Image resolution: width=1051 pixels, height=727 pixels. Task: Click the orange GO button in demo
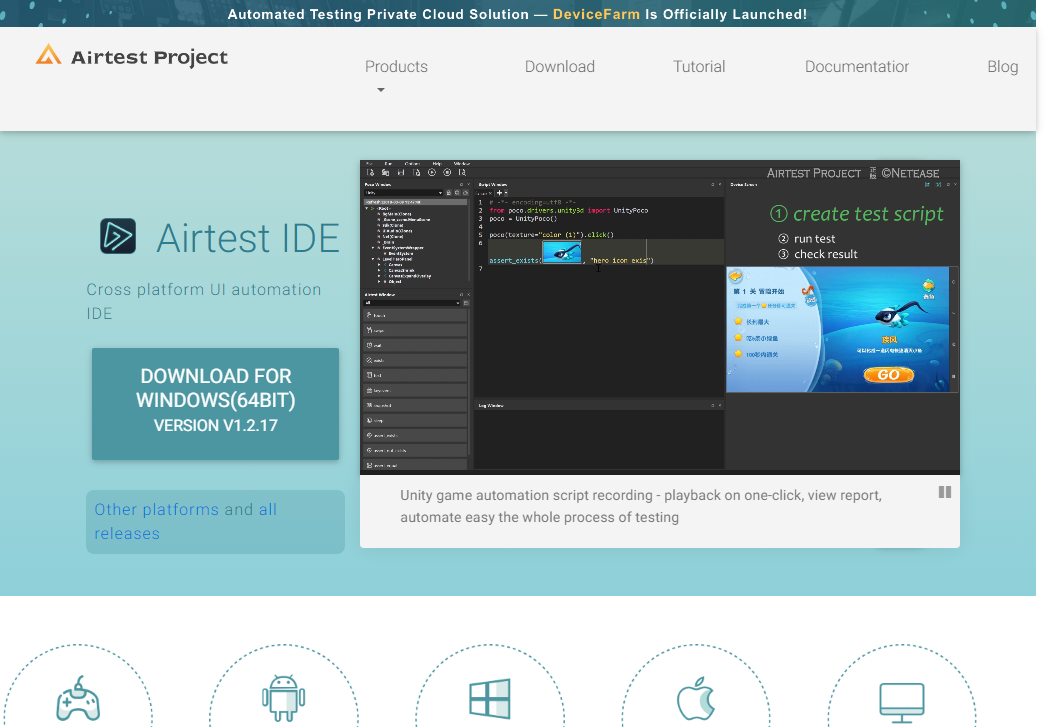pyautogui.click(x=888, y=375)
